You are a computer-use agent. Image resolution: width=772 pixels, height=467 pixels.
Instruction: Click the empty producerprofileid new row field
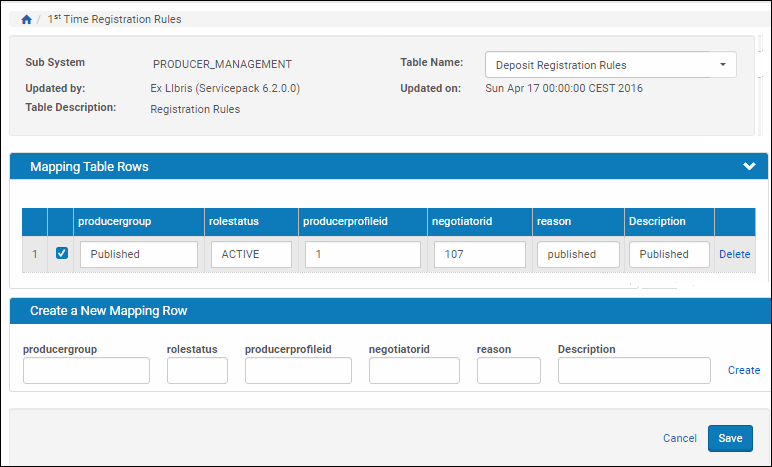tap(298, 371)
